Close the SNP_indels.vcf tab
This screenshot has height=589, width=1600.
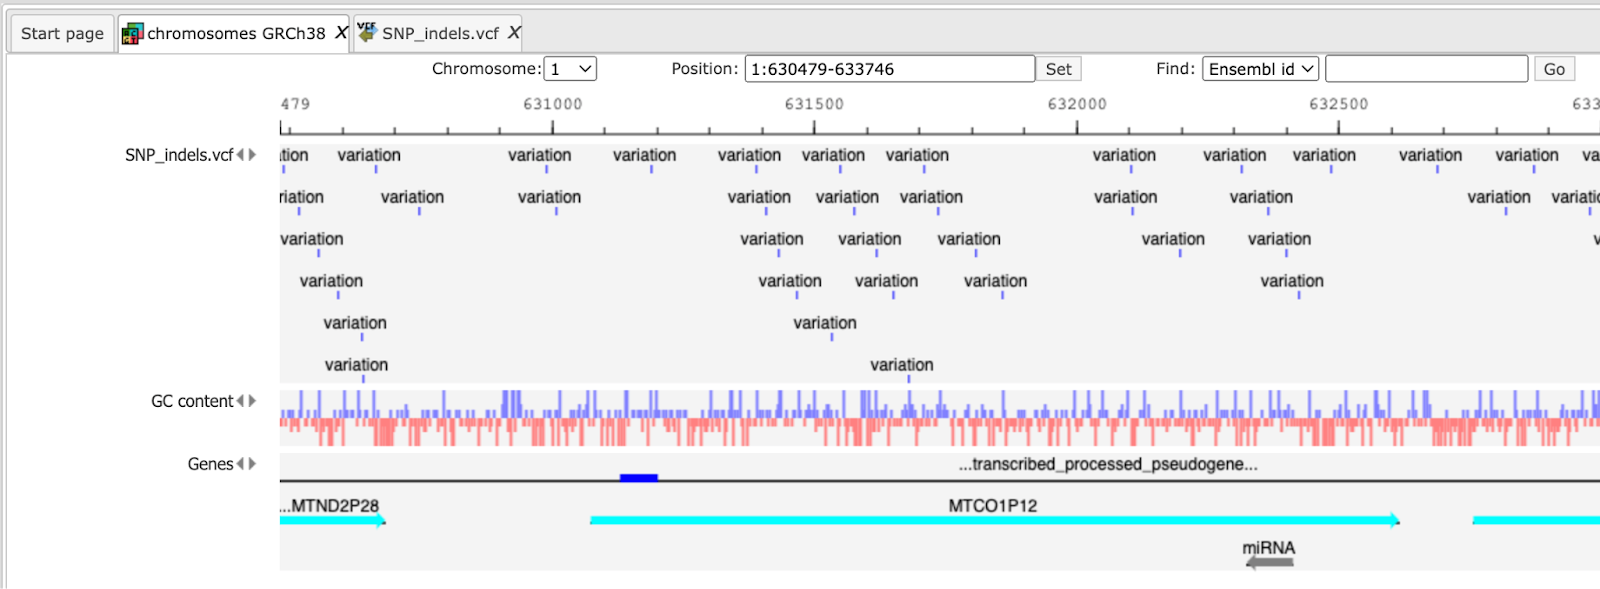coord(514,33)
